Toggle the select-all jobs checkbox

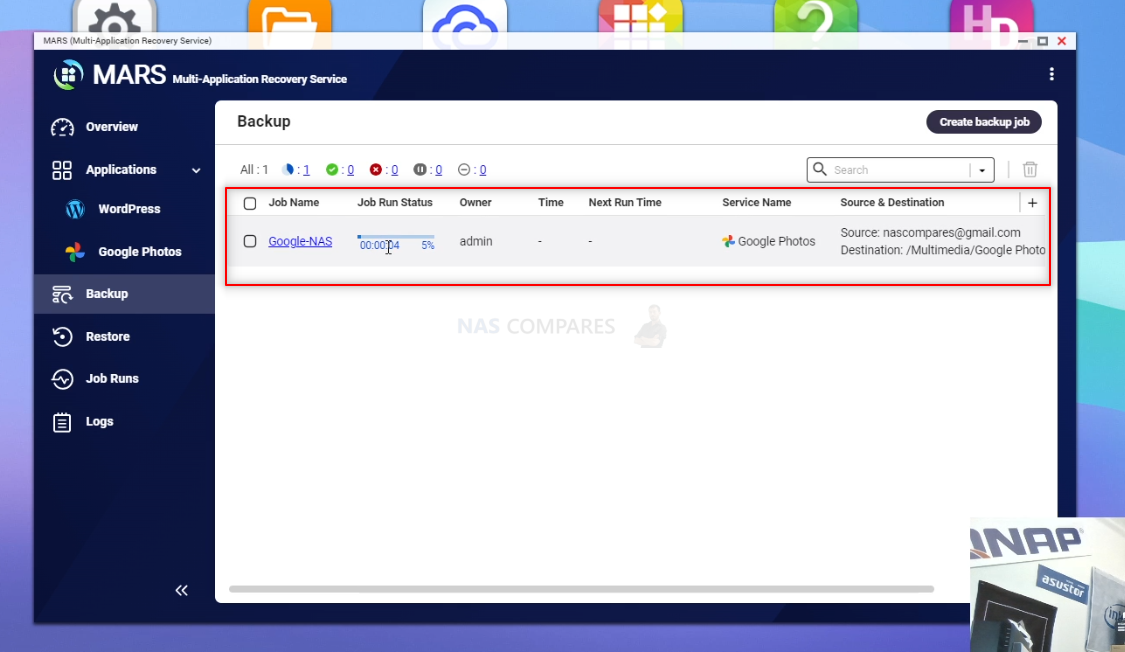(x=250, y=204)
